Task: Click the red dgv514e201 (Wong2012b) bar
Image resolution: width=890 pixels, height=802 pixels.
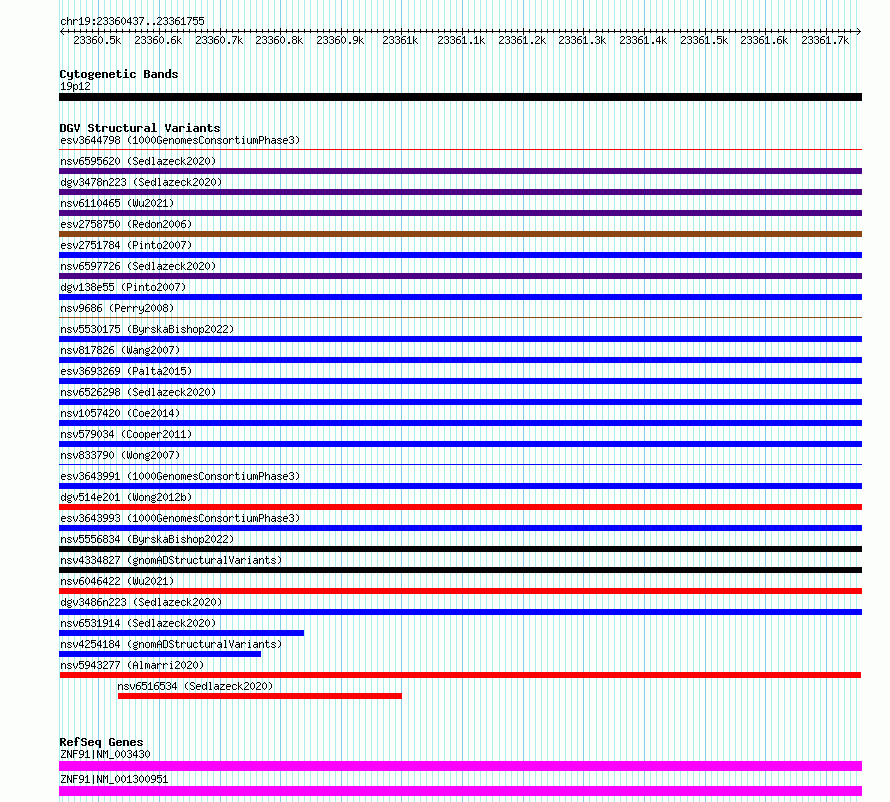Action: pos(460,507)
